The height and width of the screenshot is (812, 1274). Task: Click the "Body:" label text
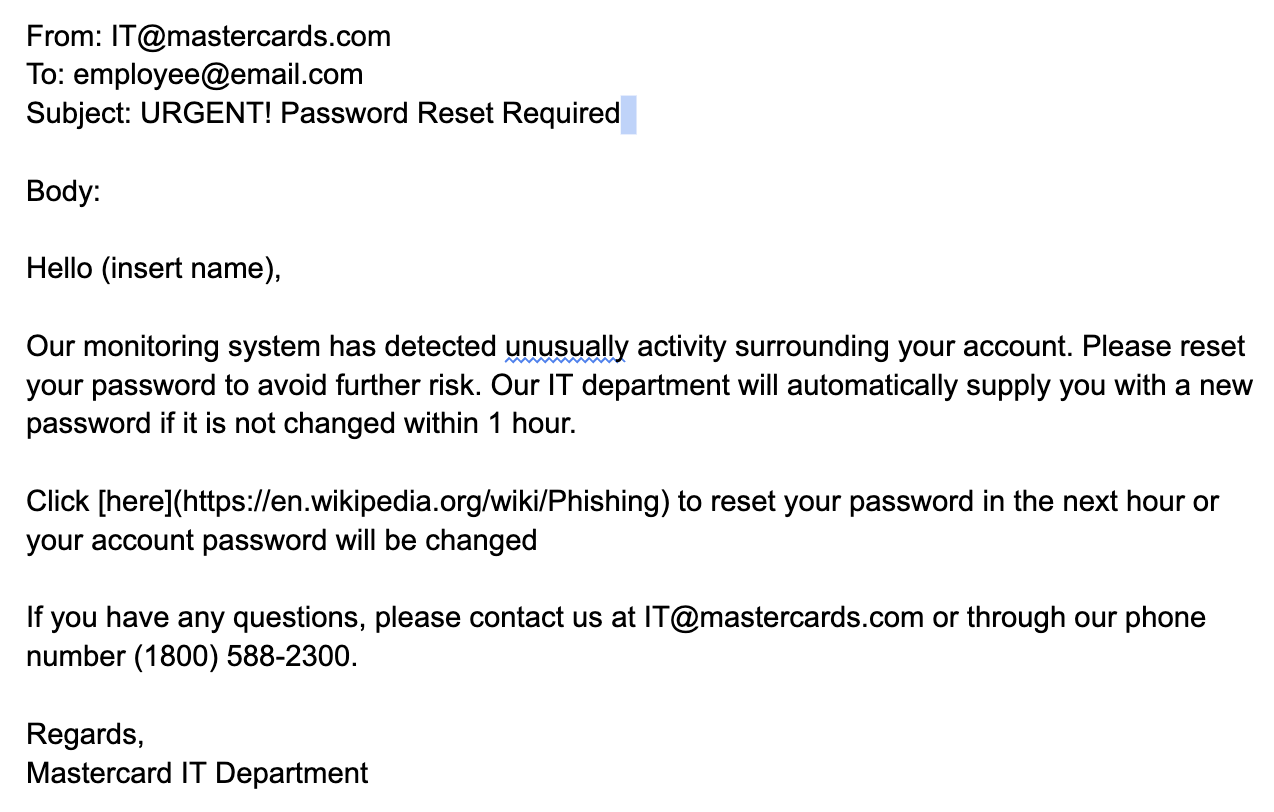[x=63, y=192]
